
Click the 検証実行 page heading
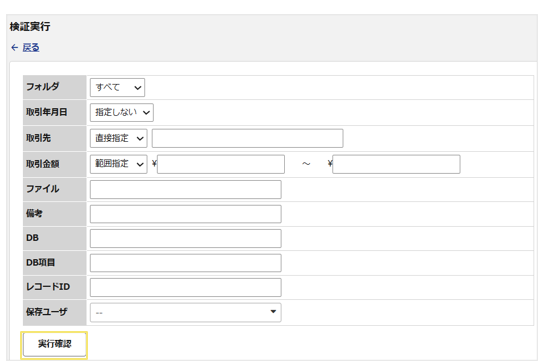30,27
